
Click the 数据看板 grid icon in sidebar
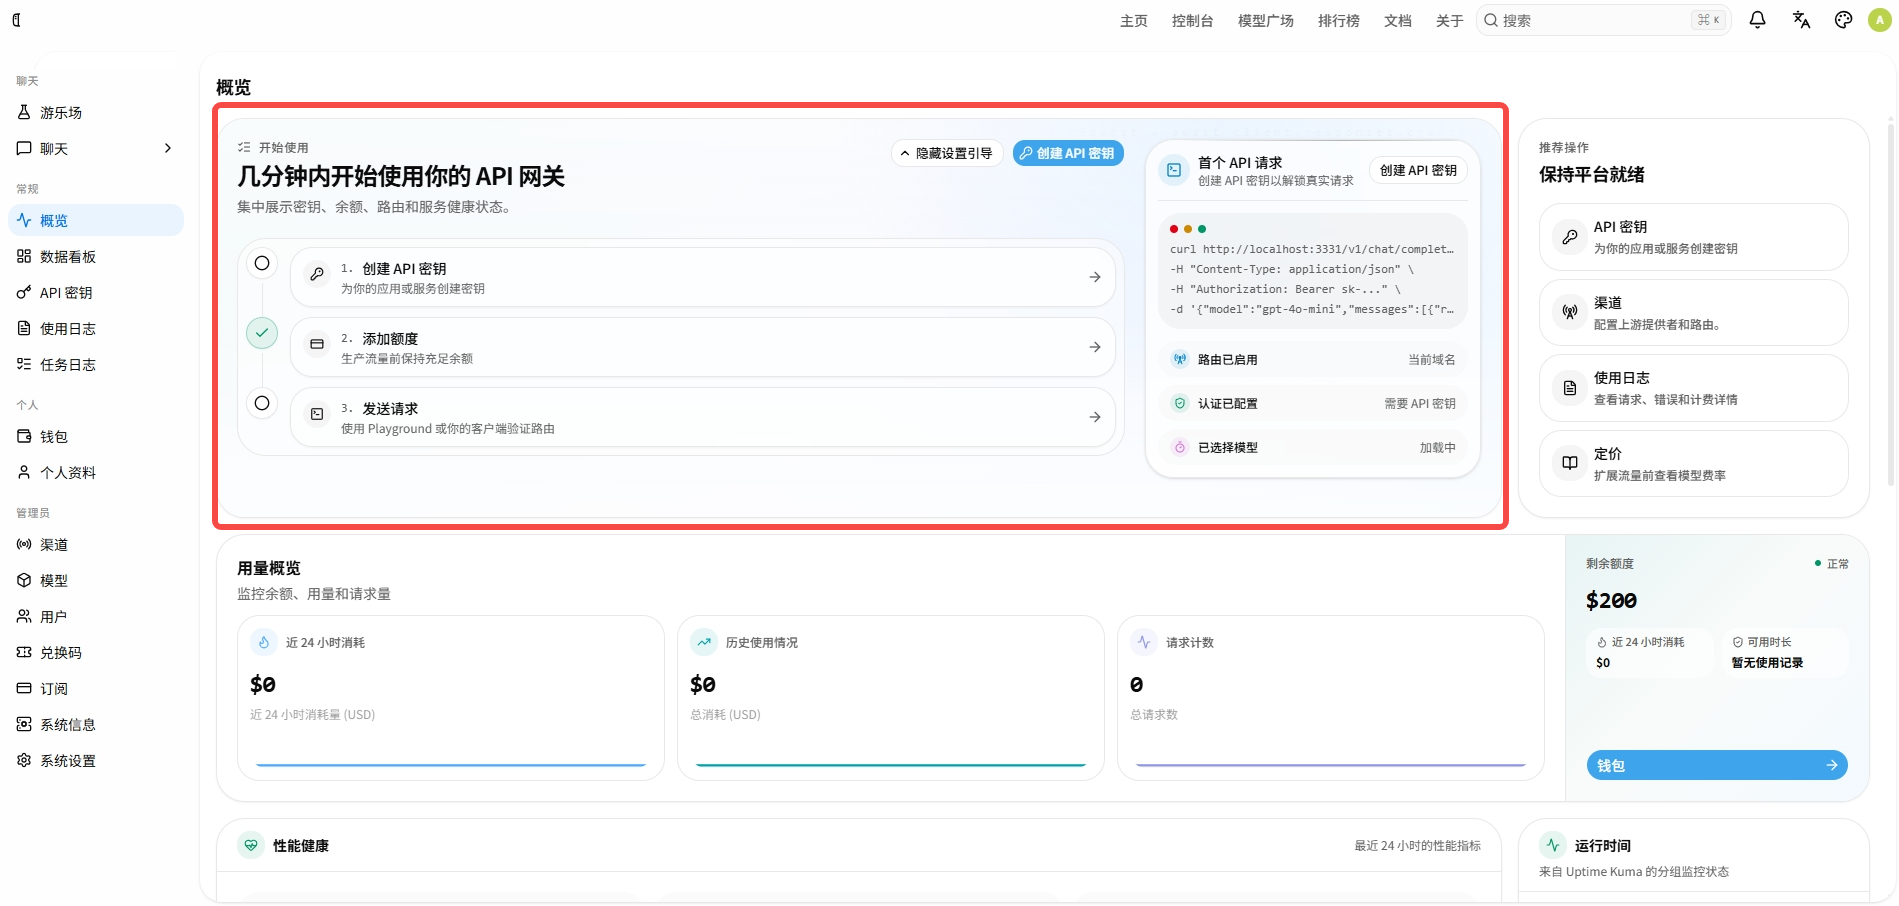[x=24, y=256]
